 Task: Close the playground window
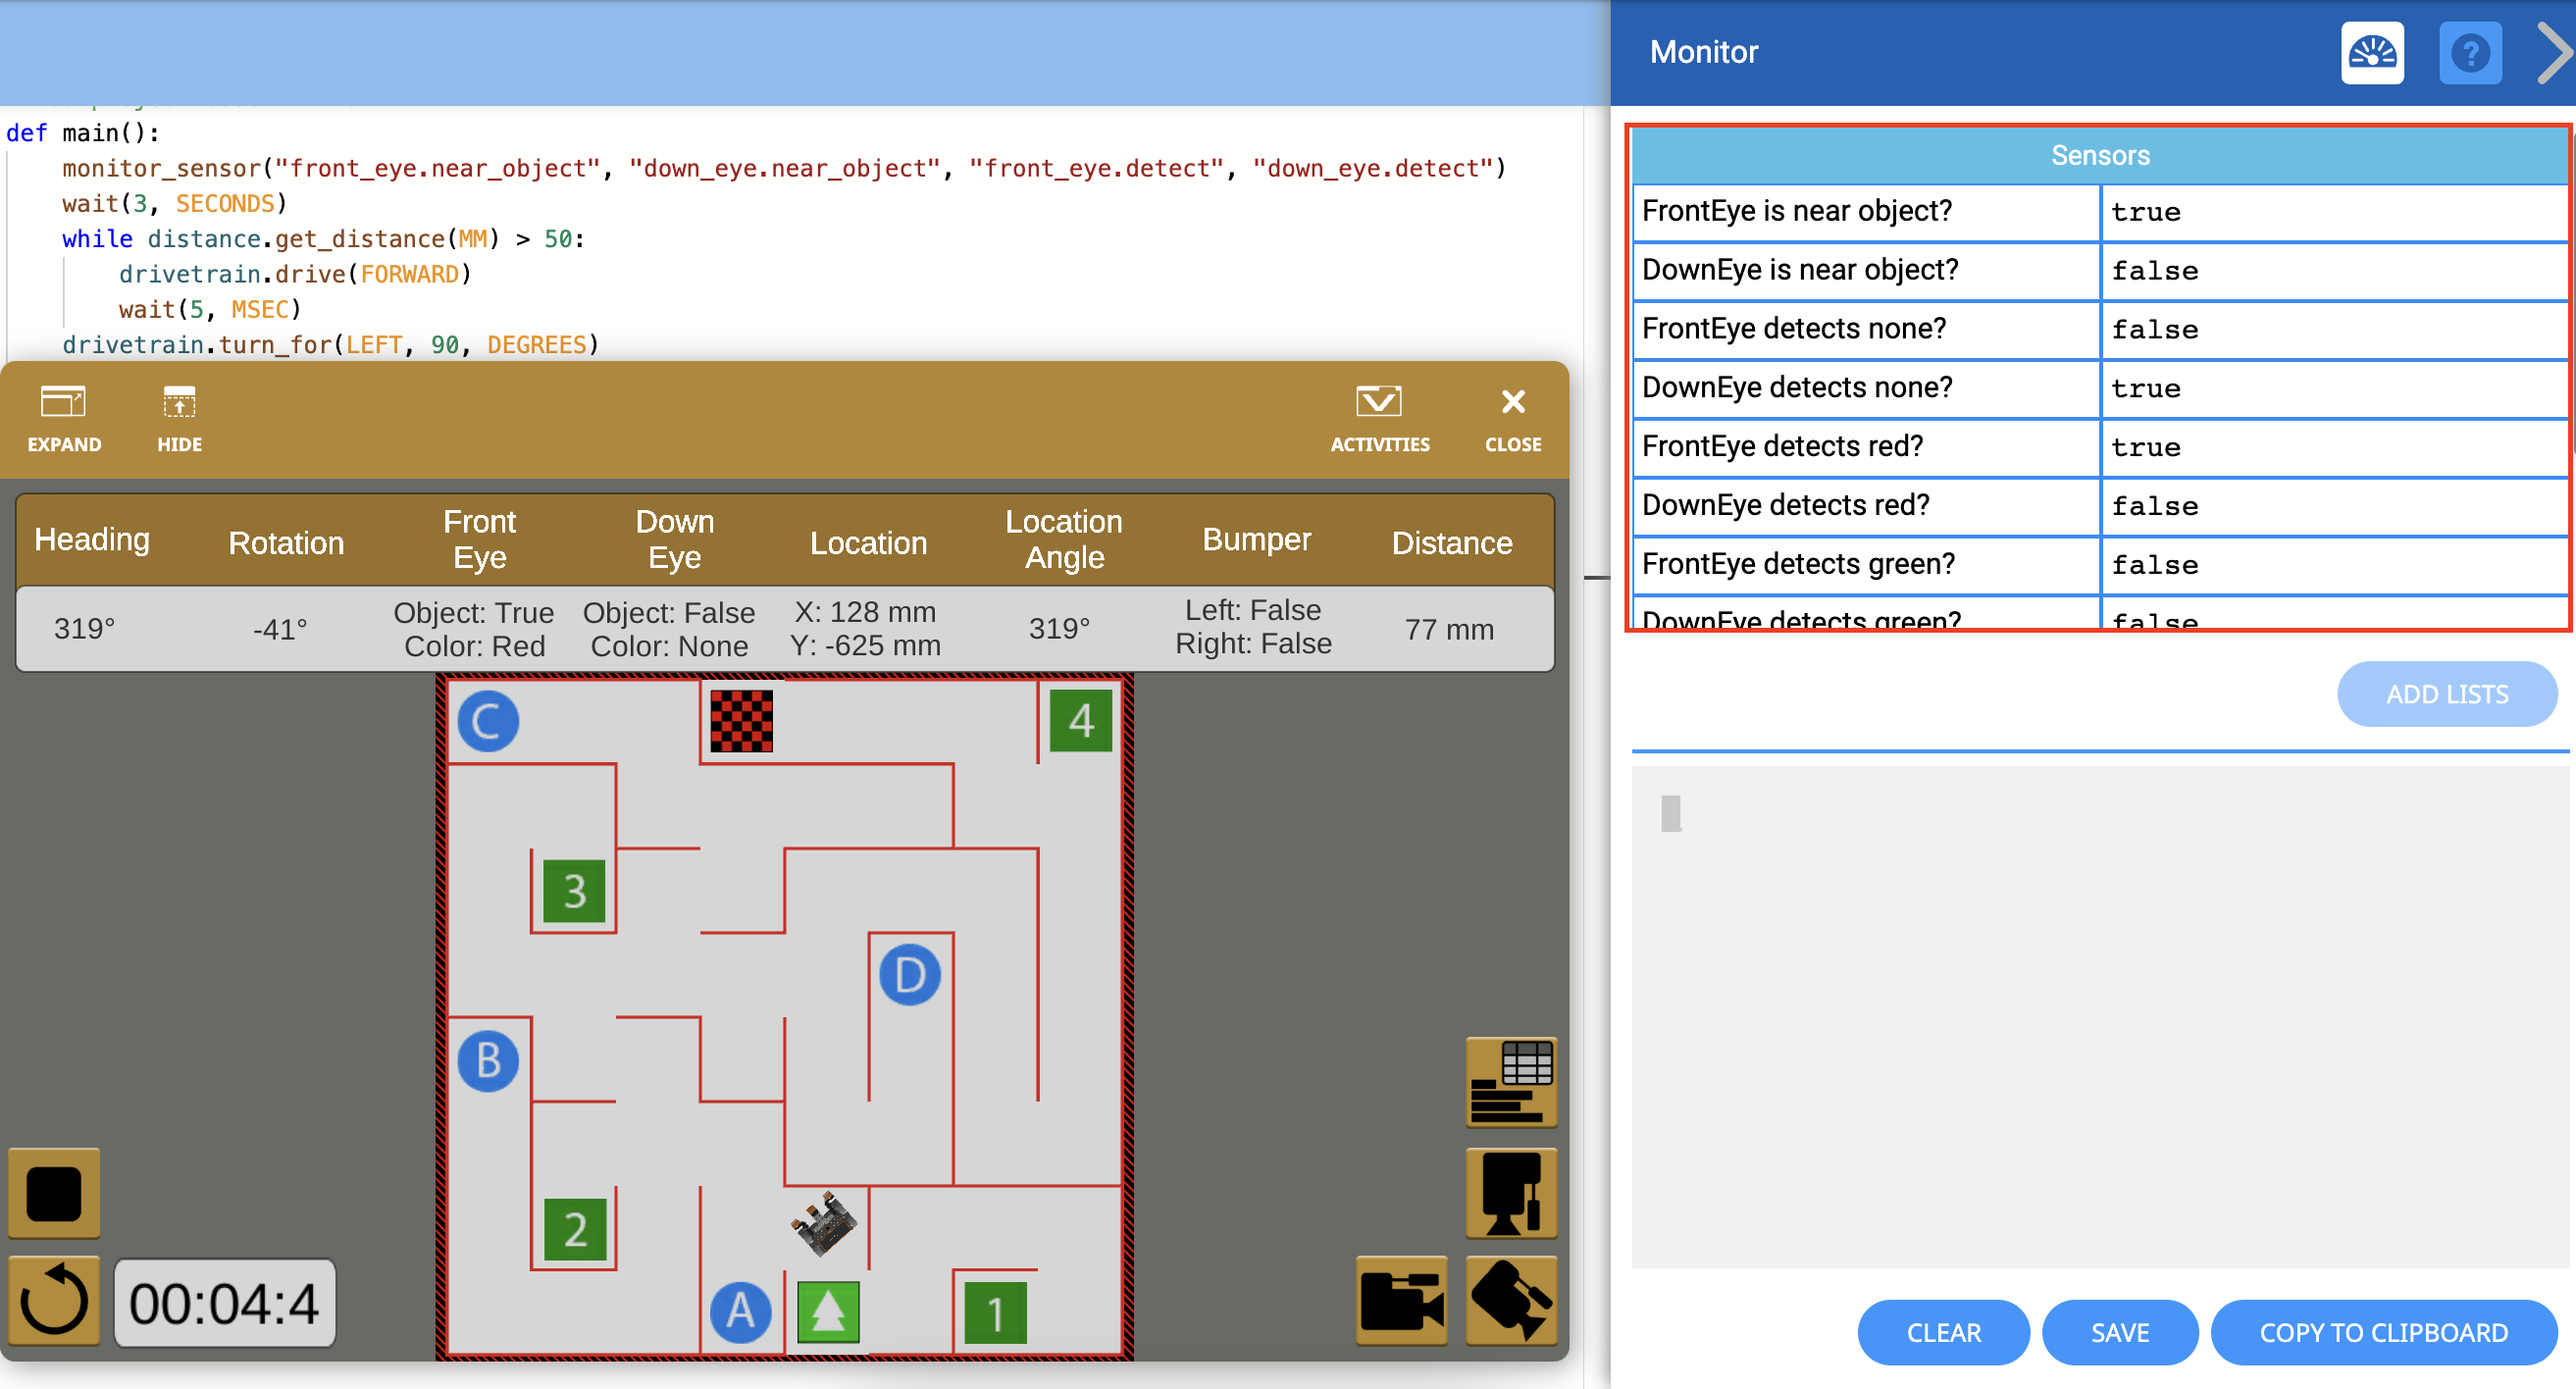pos(1513,418)
